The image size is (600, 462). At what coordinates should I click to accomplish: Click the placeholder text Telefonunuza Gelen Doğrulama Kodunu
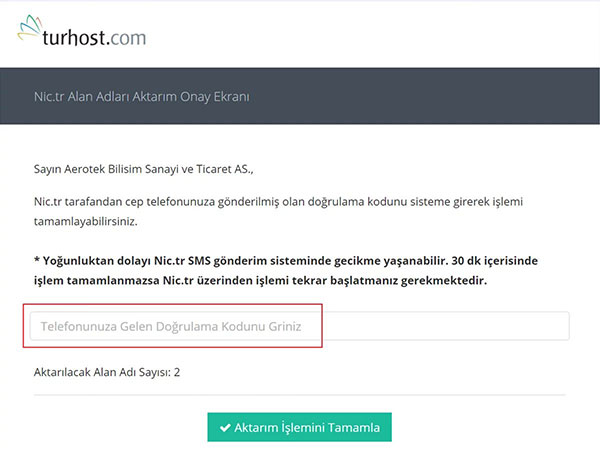click(170, 326)
